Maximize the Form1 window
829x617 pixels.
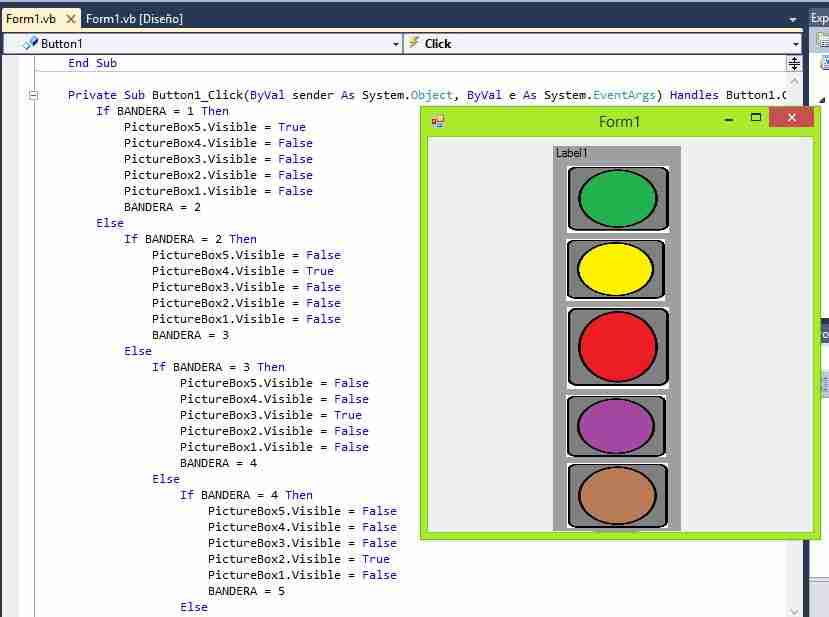pos(756,118)
